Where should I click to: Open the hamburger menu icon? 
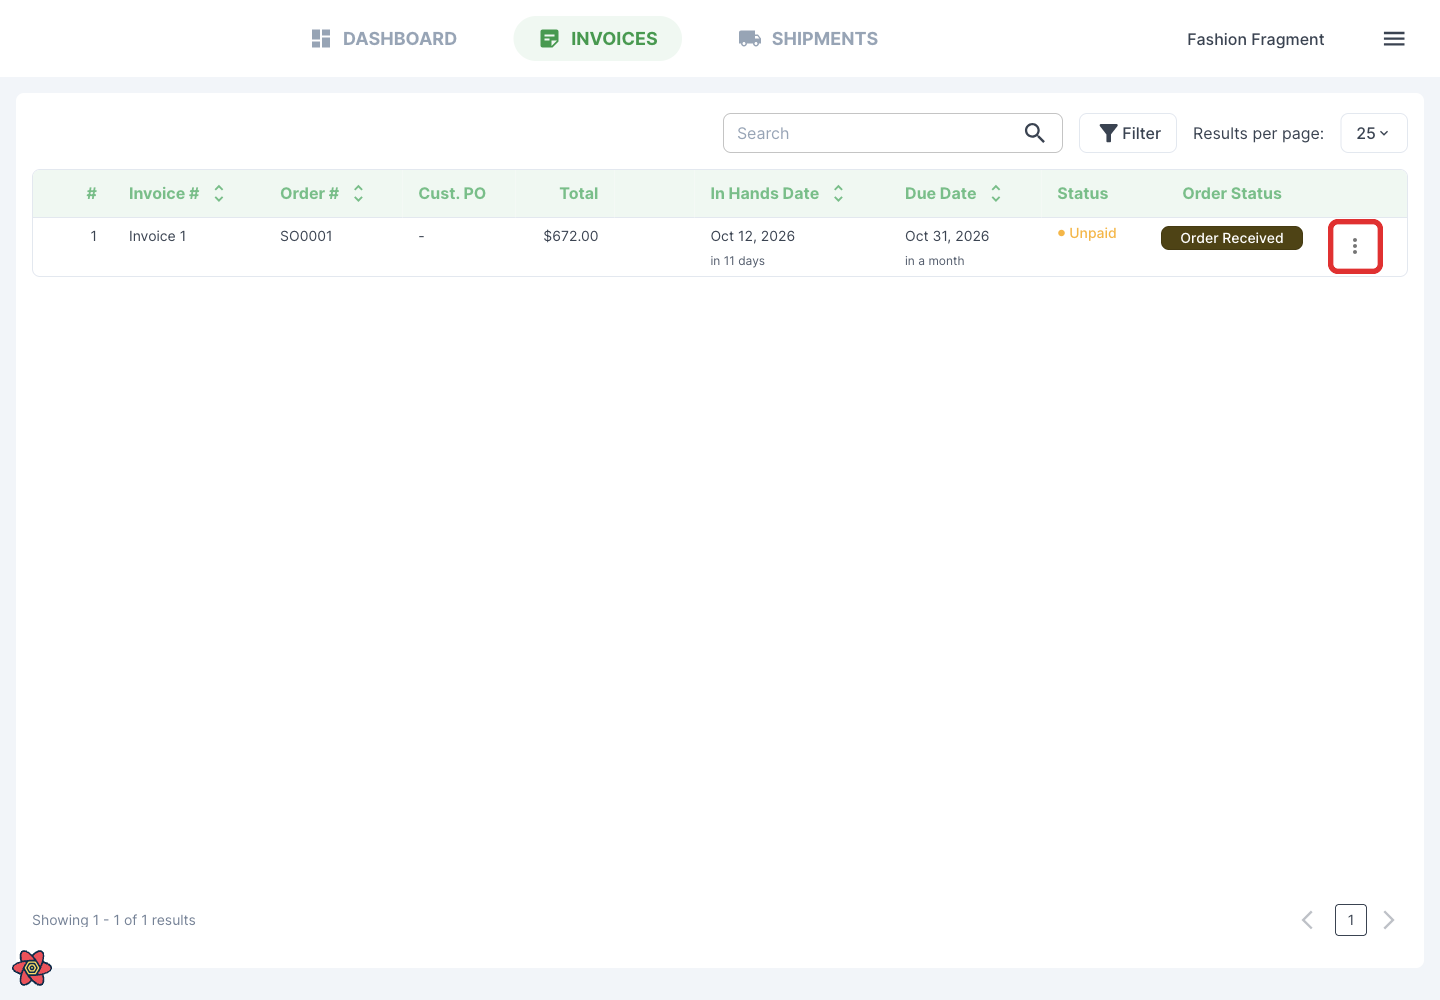point(1394,39)
